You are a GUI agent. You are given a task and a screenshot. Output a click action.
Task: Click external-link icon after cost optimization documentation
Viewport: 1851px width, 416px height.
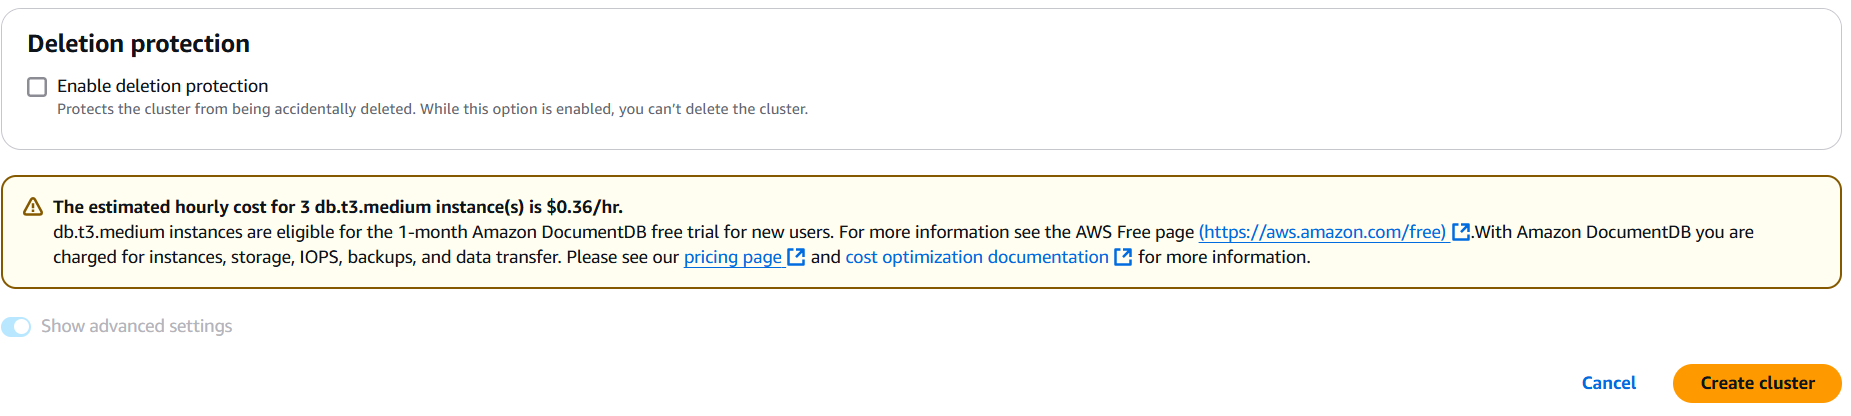pyautogui.click(x=1123, y=257)
